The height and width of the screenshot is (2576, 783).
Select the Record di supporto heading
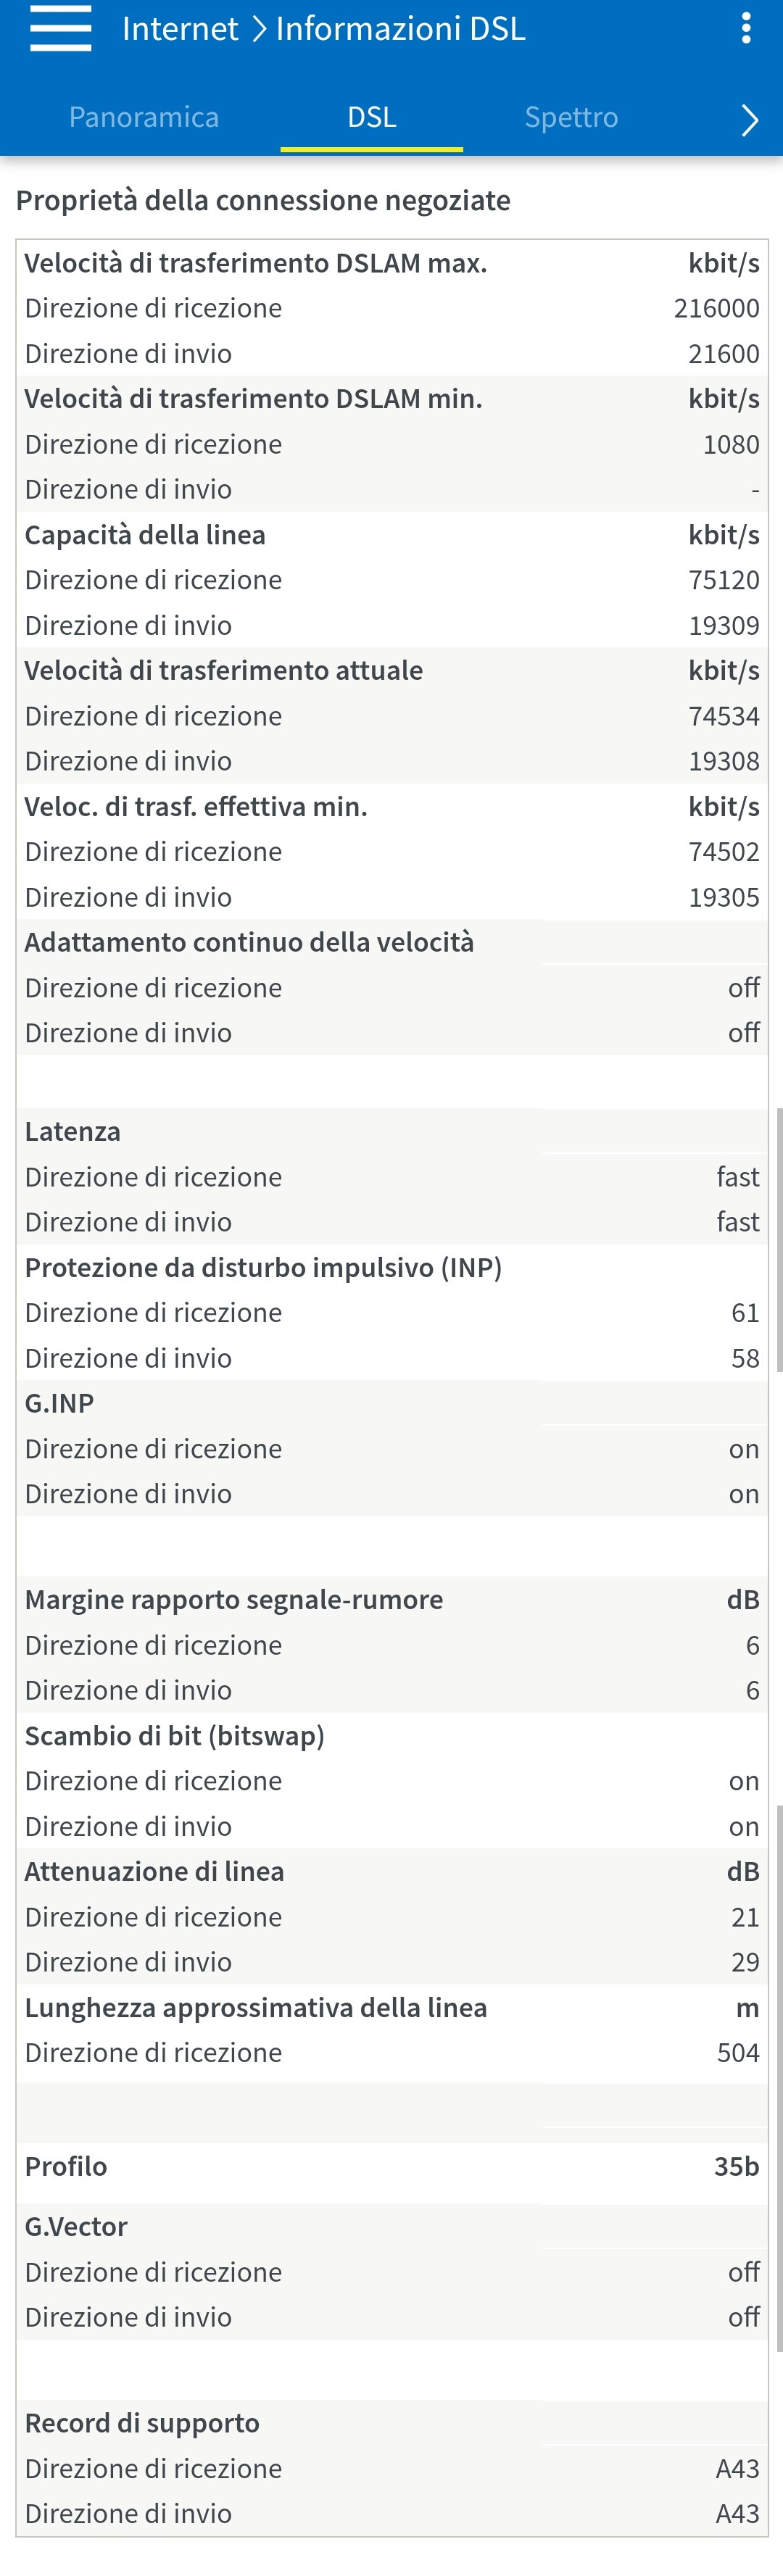[142, 2423]
